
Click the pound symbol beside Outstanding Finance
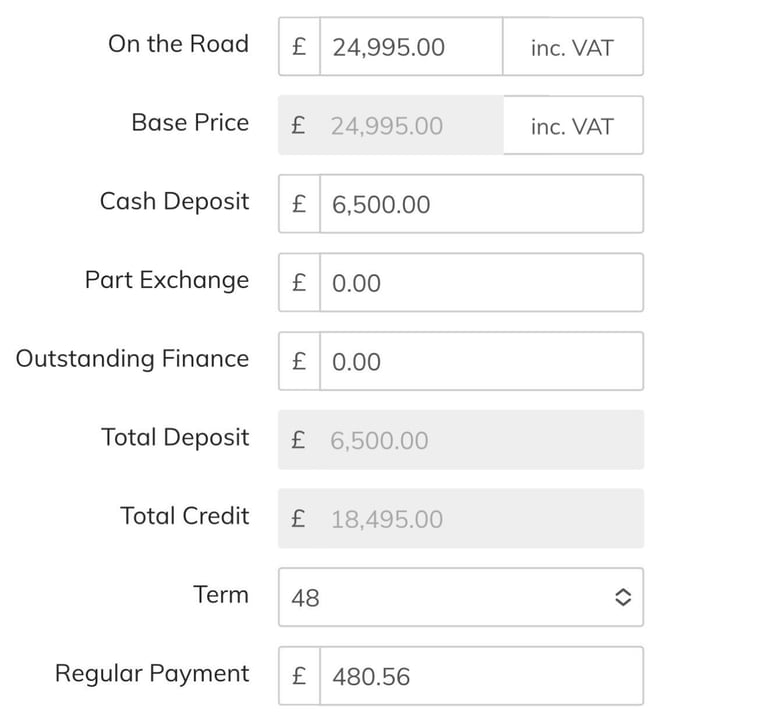pyautogui.click(x=299, y=362)
